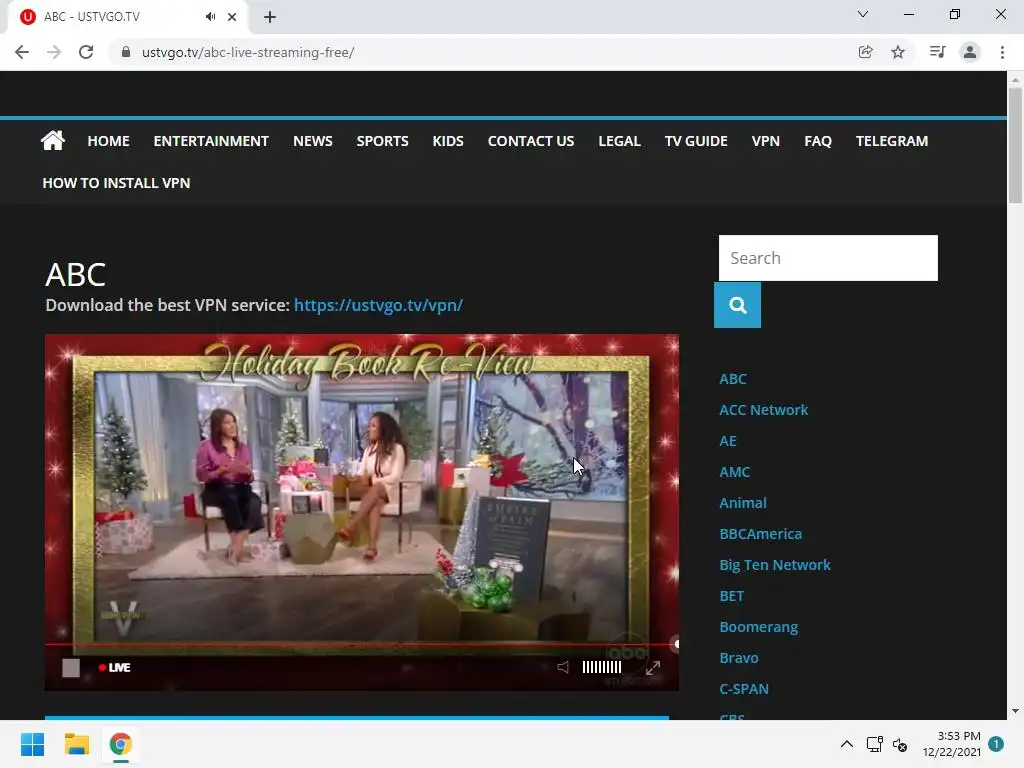Screen dimensions: 1024x768
Task: Open the LEGAL menu item
Action: click(x=620, y=141)
